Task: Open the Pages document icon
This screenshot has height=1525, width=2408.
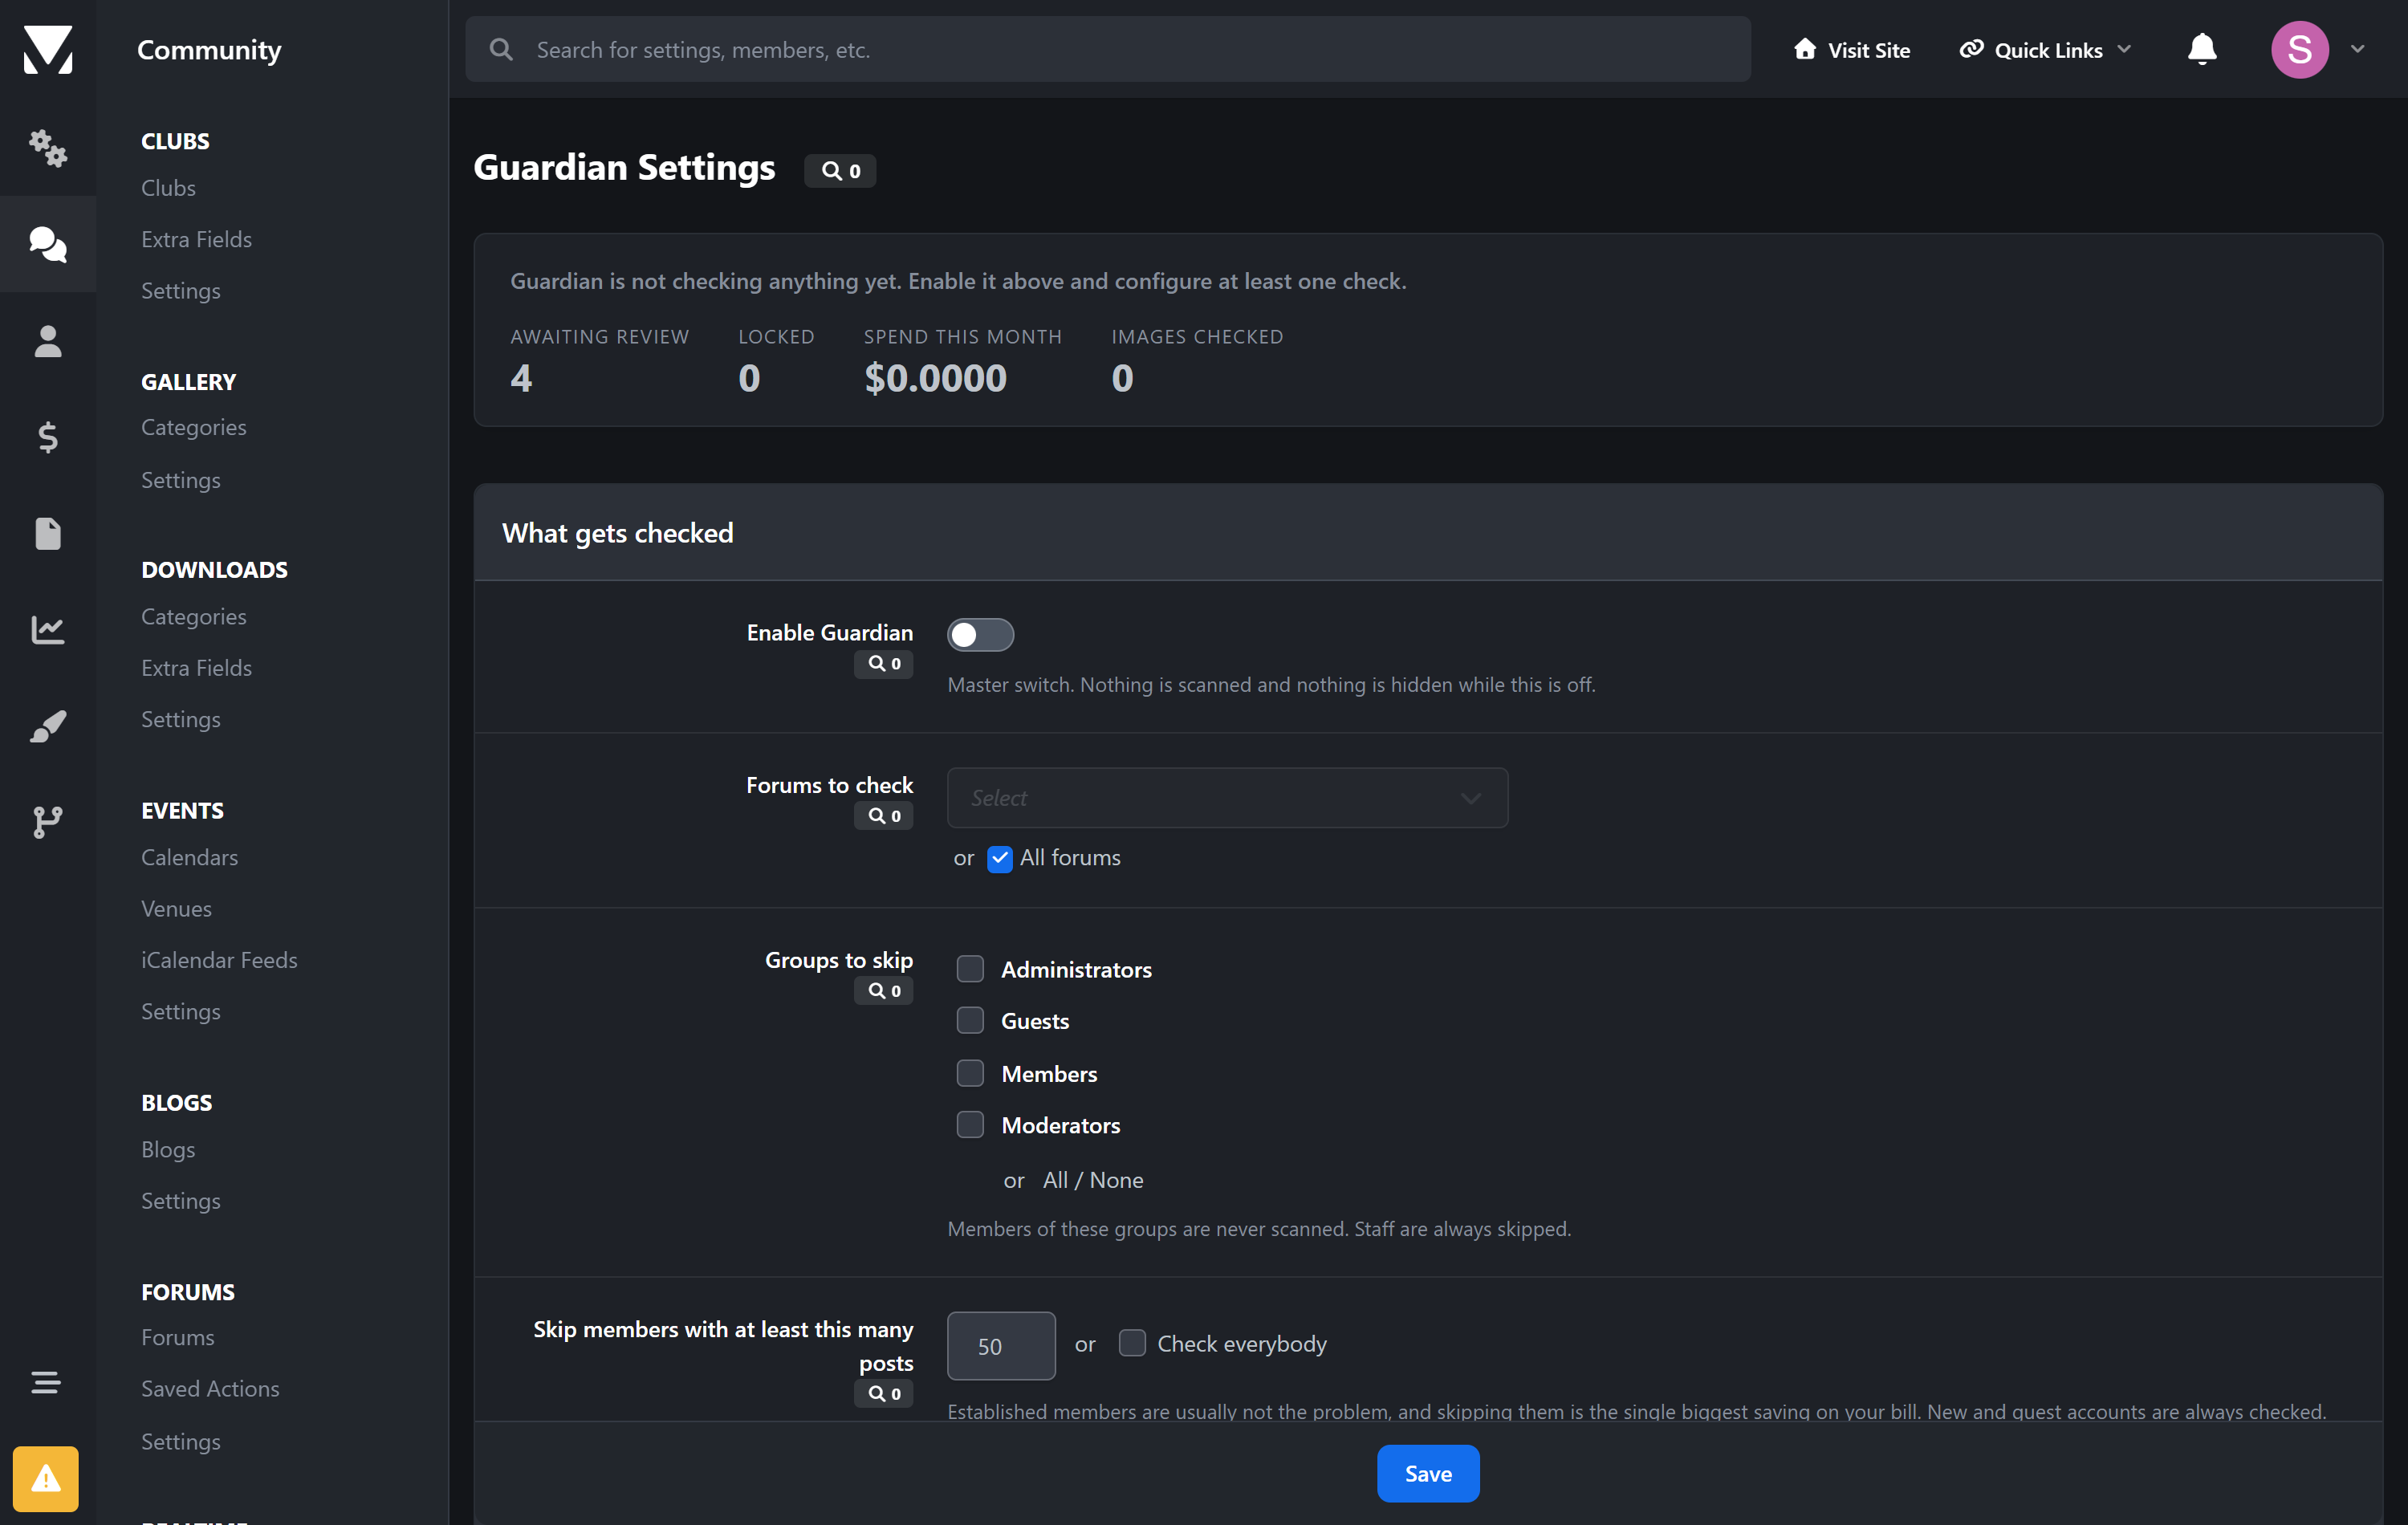Action: 47,533
